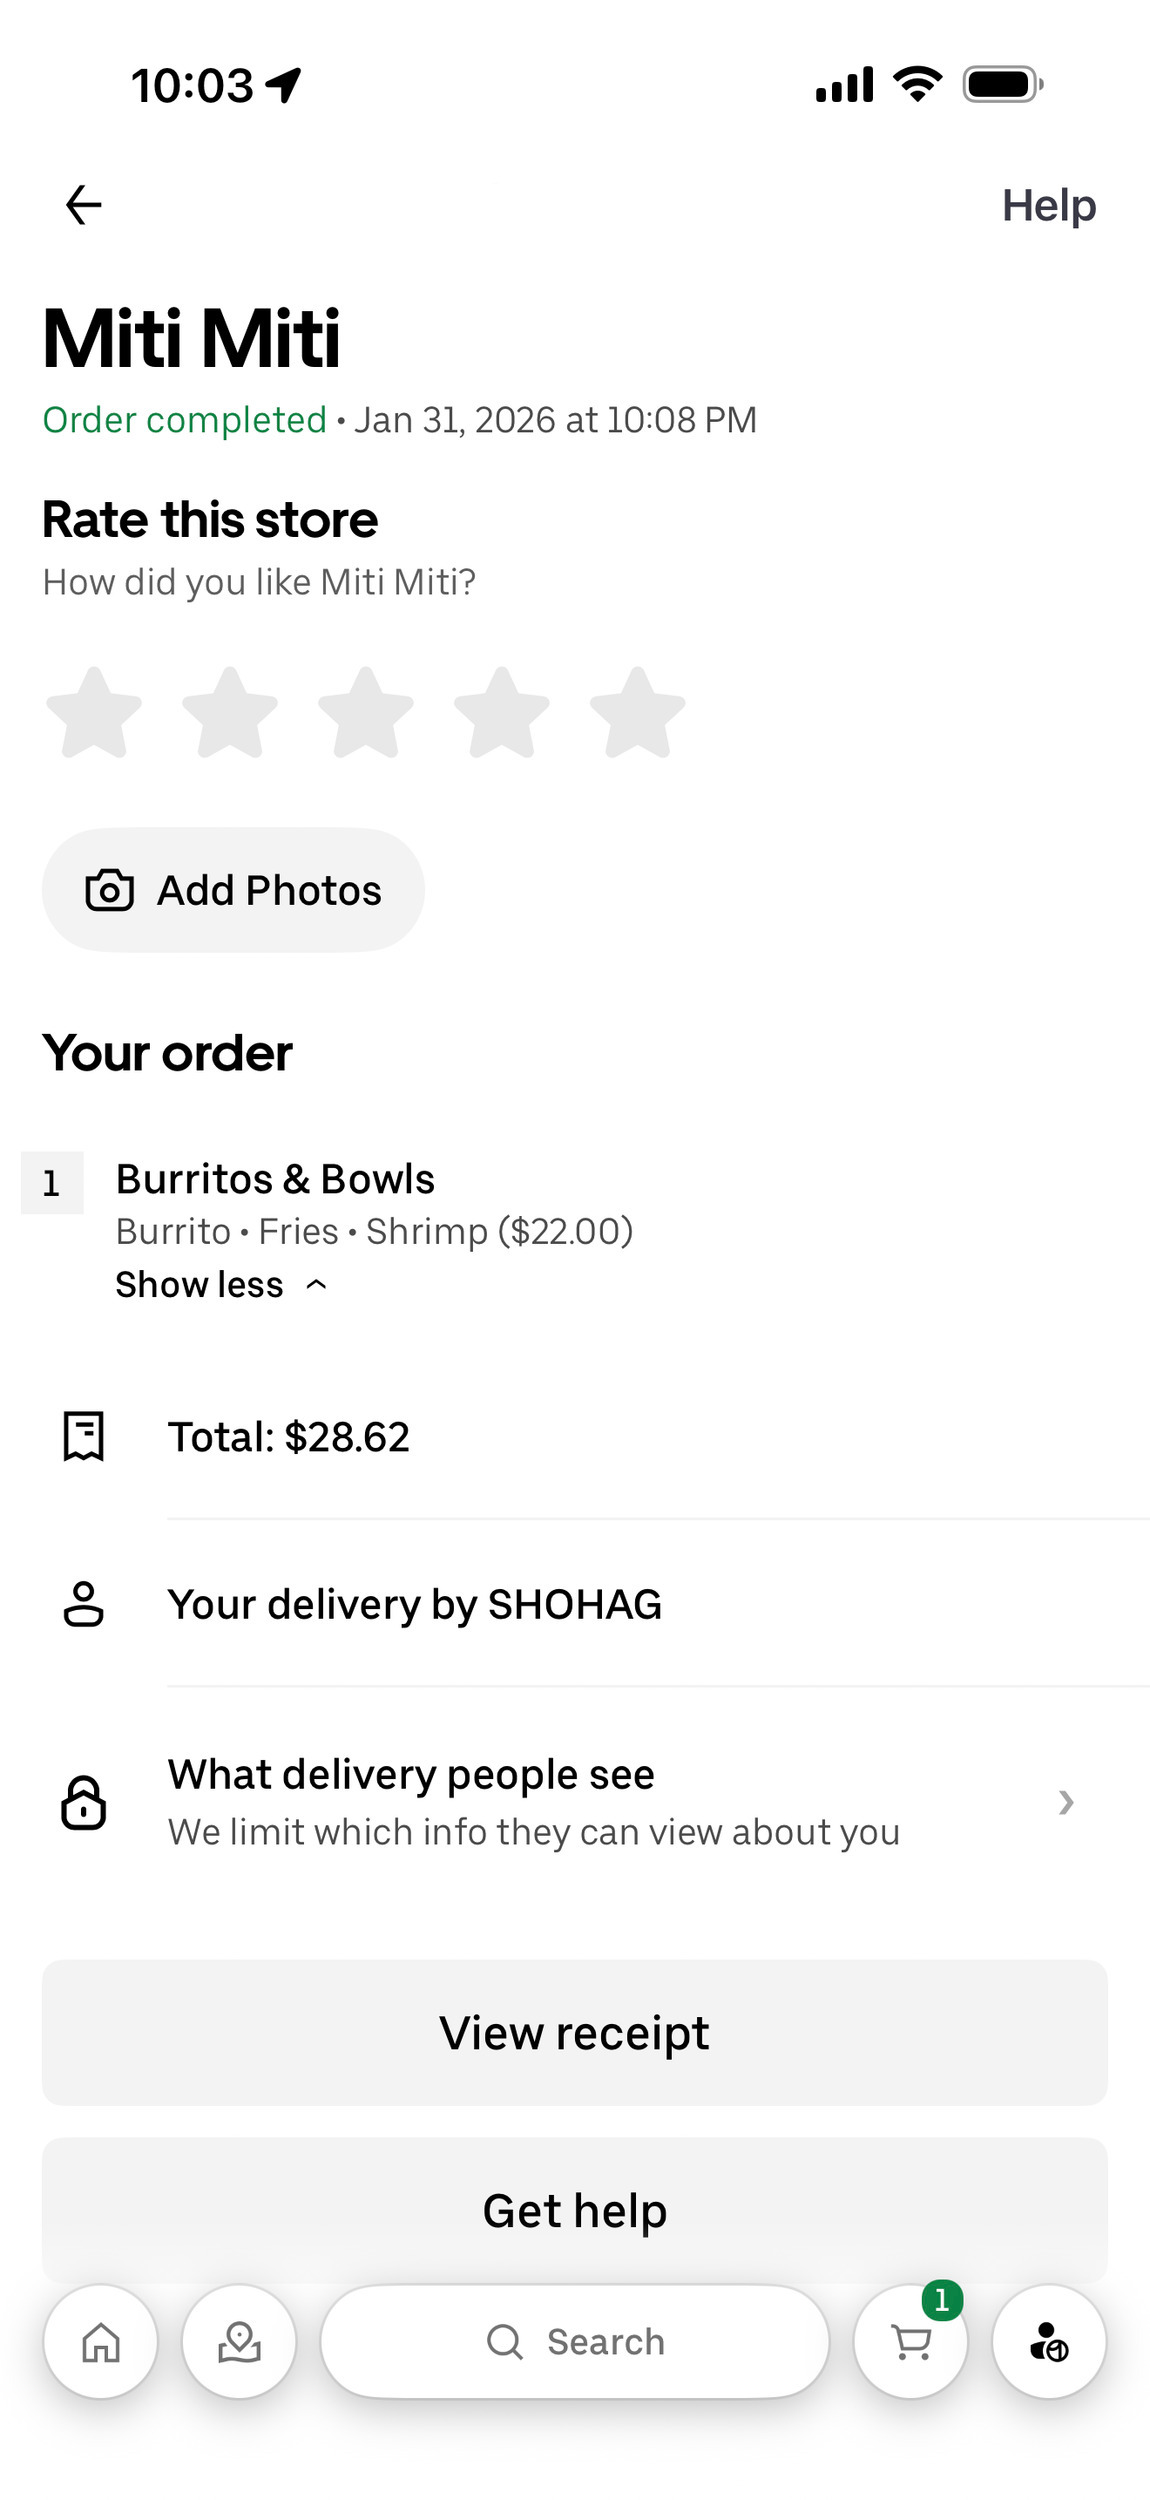Tap the lock icon for delivery privacy
Screen dimensions: 1150x2500
(84, 1802)
